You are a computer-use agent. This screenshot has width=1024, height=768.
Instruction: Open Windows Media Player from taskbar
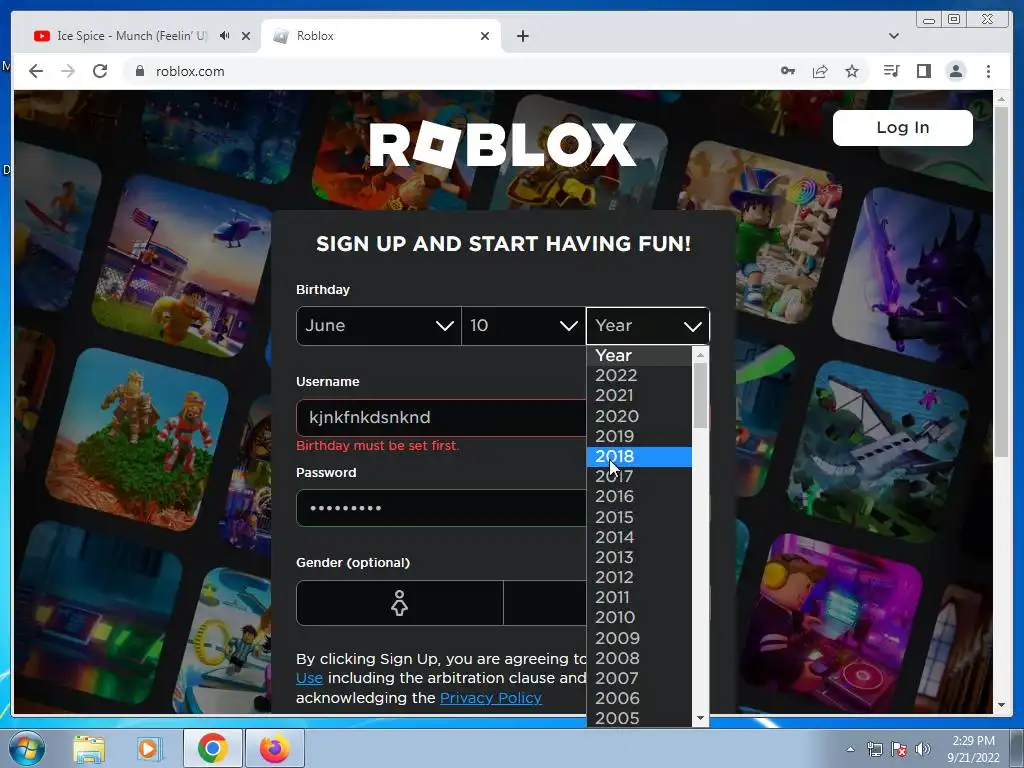pyautogui.click(x=148, y=748)
